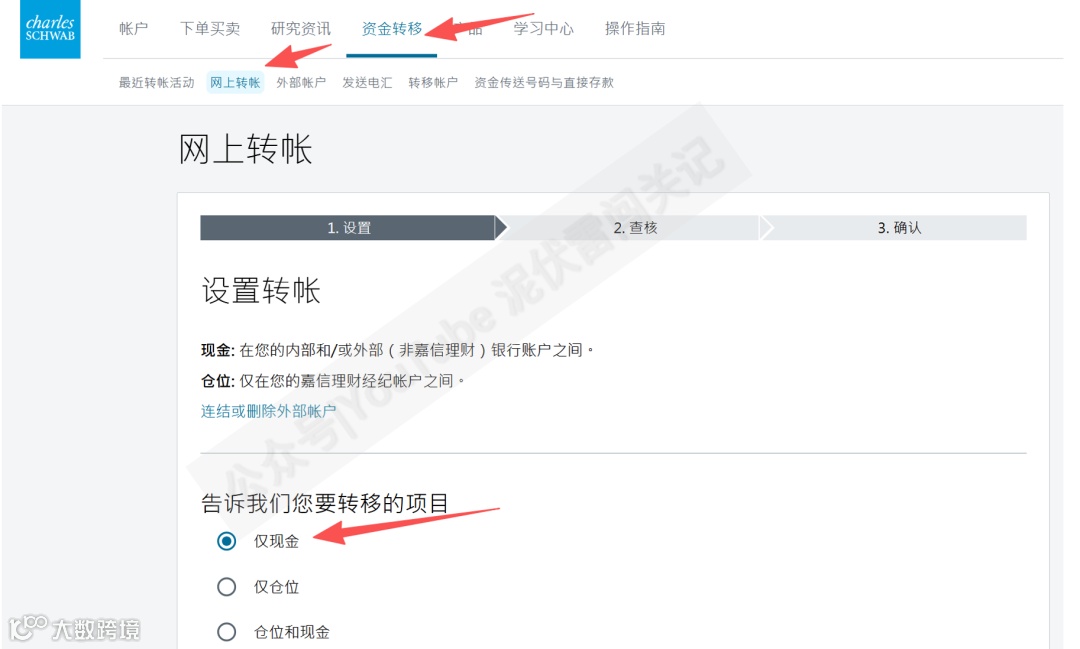Select the 仓位和现金 radio button
Viewport: 1080px width, 649px height.
click(227, 632)
